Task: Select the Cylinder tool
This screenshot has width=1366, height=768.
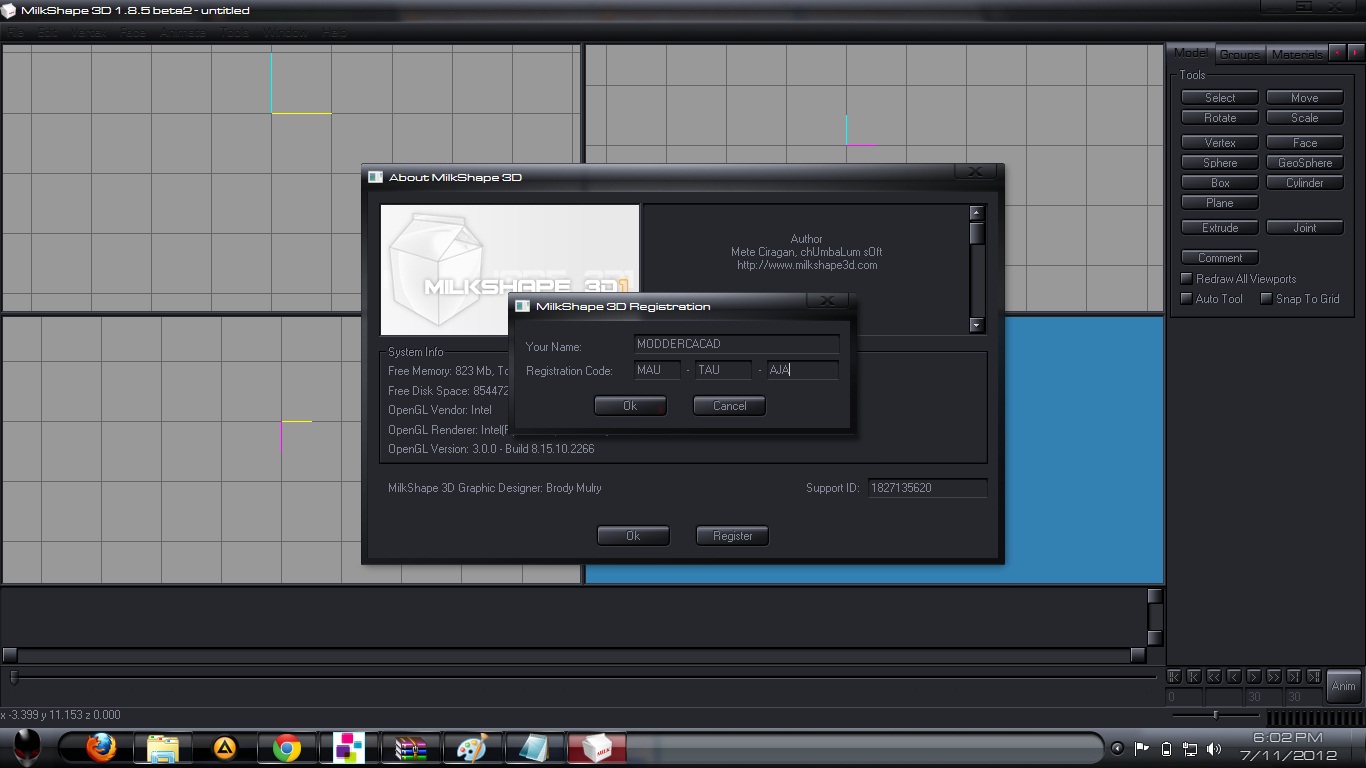Action: 1305,183
